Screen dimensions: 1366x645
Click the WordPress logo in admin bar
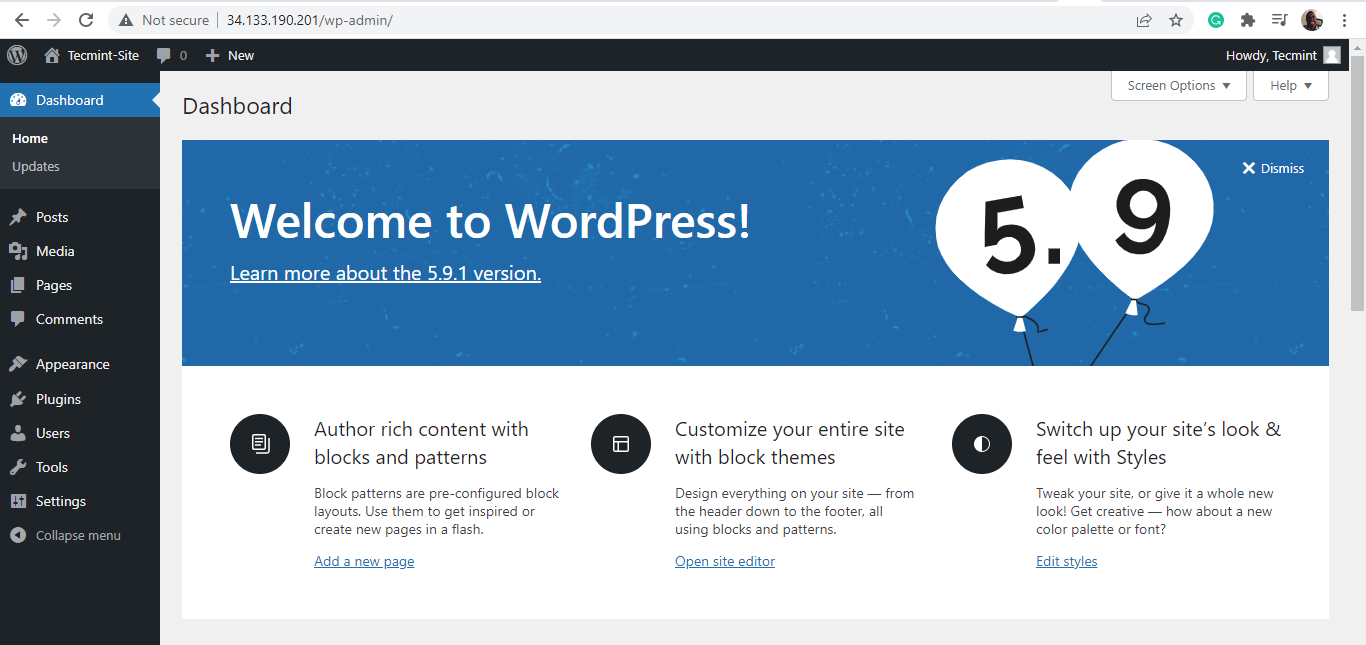pos(17,55)
